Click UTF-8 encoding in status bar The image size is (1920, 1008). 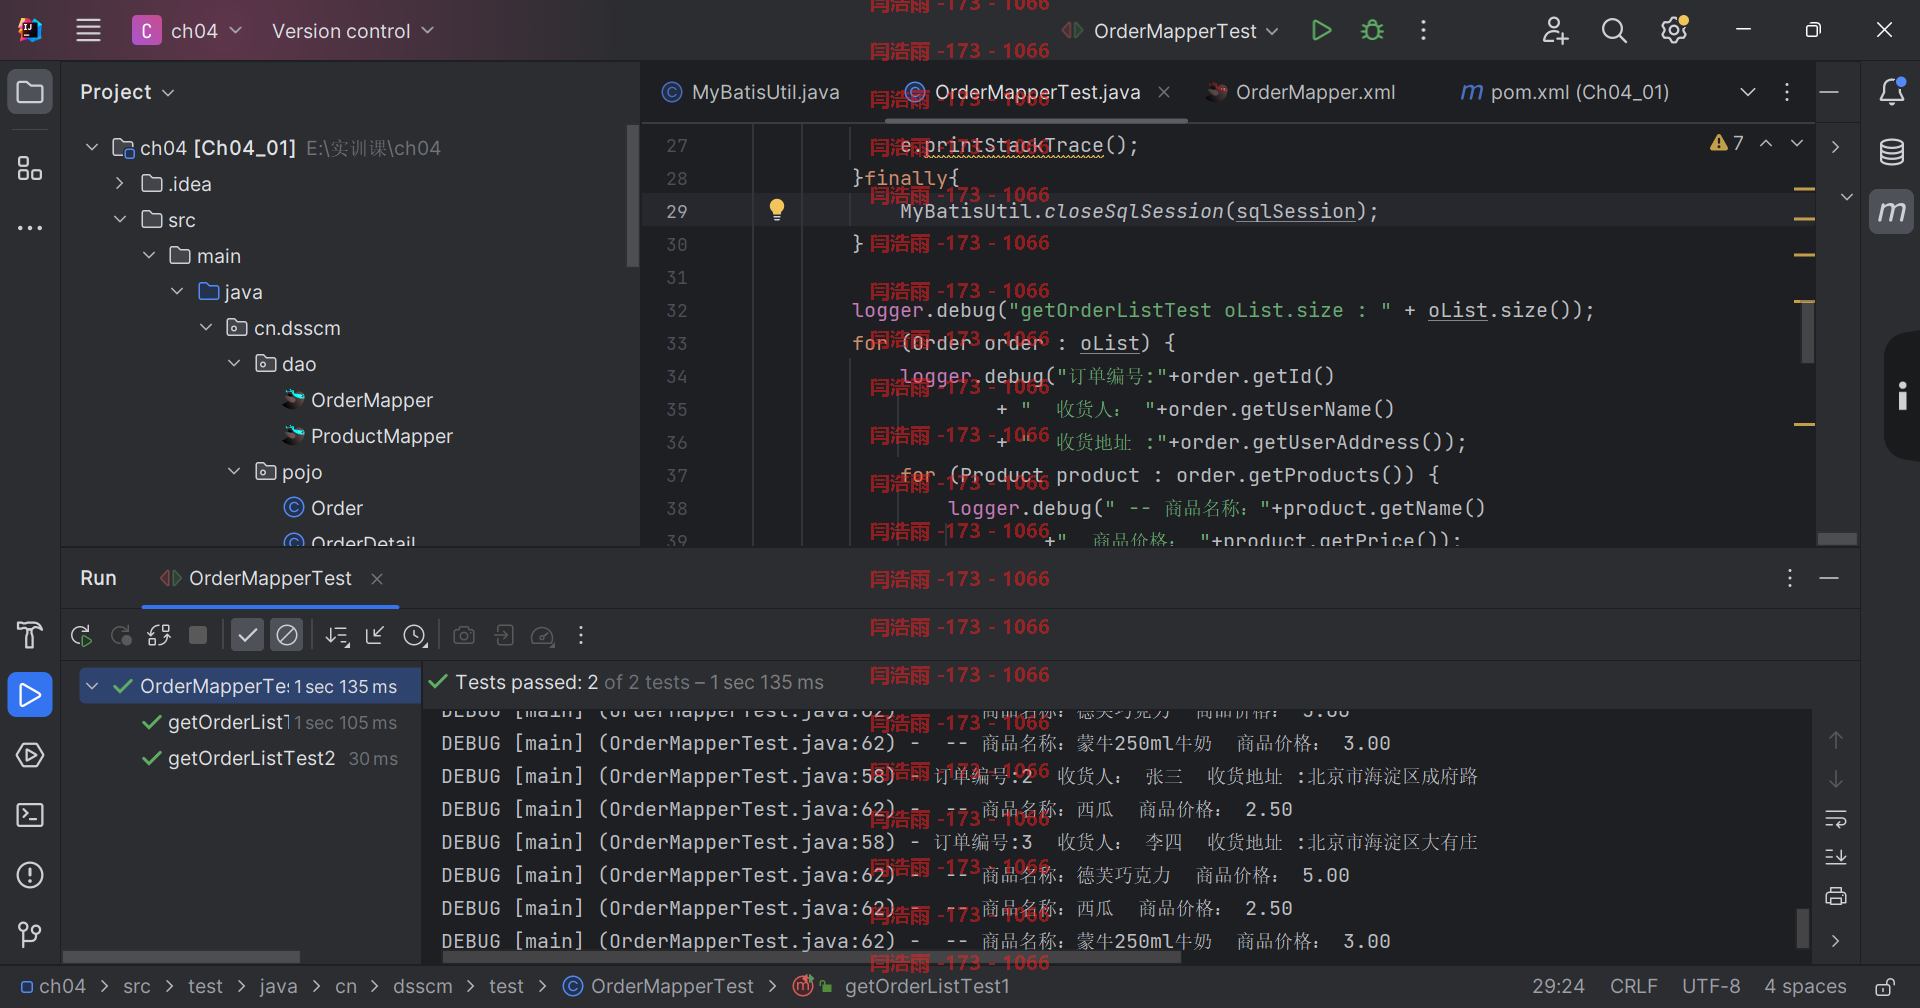1711,987
